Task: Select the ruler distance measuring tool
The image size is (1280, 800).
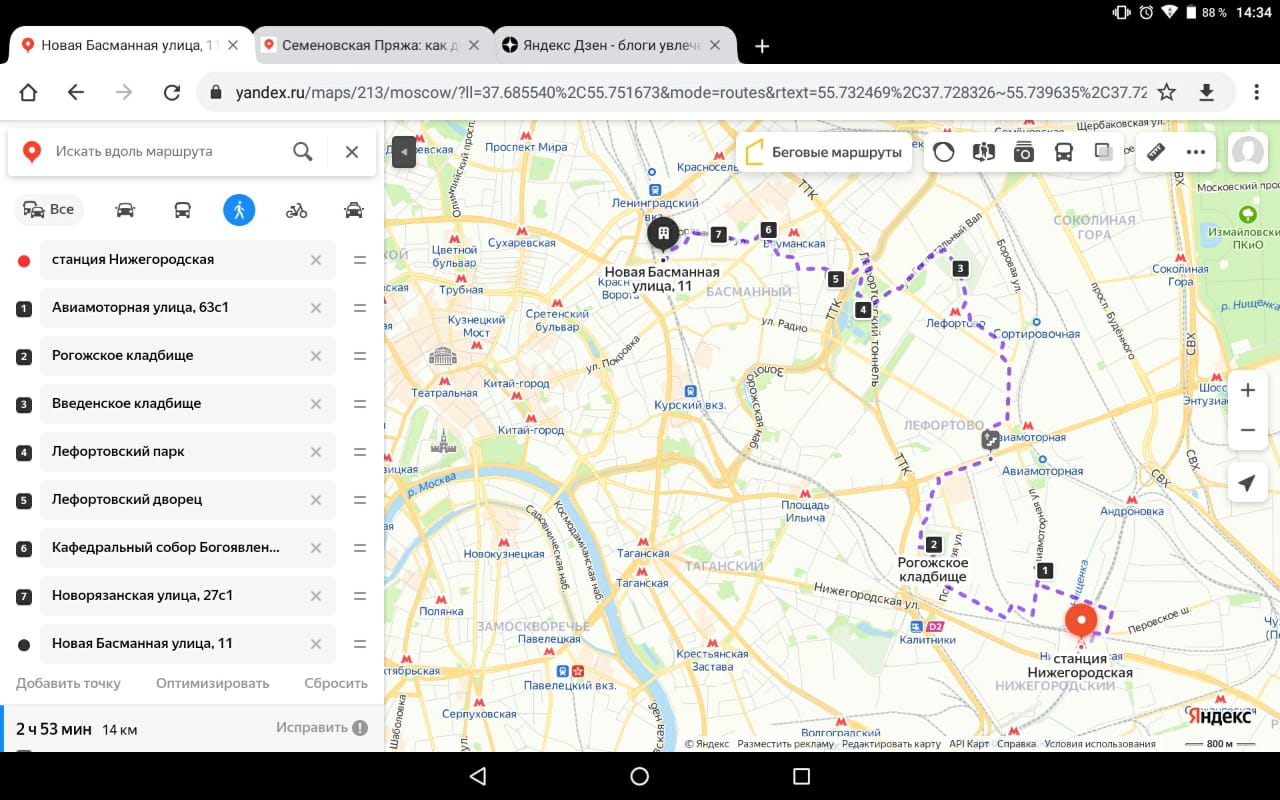Action: pos(1156,152)
